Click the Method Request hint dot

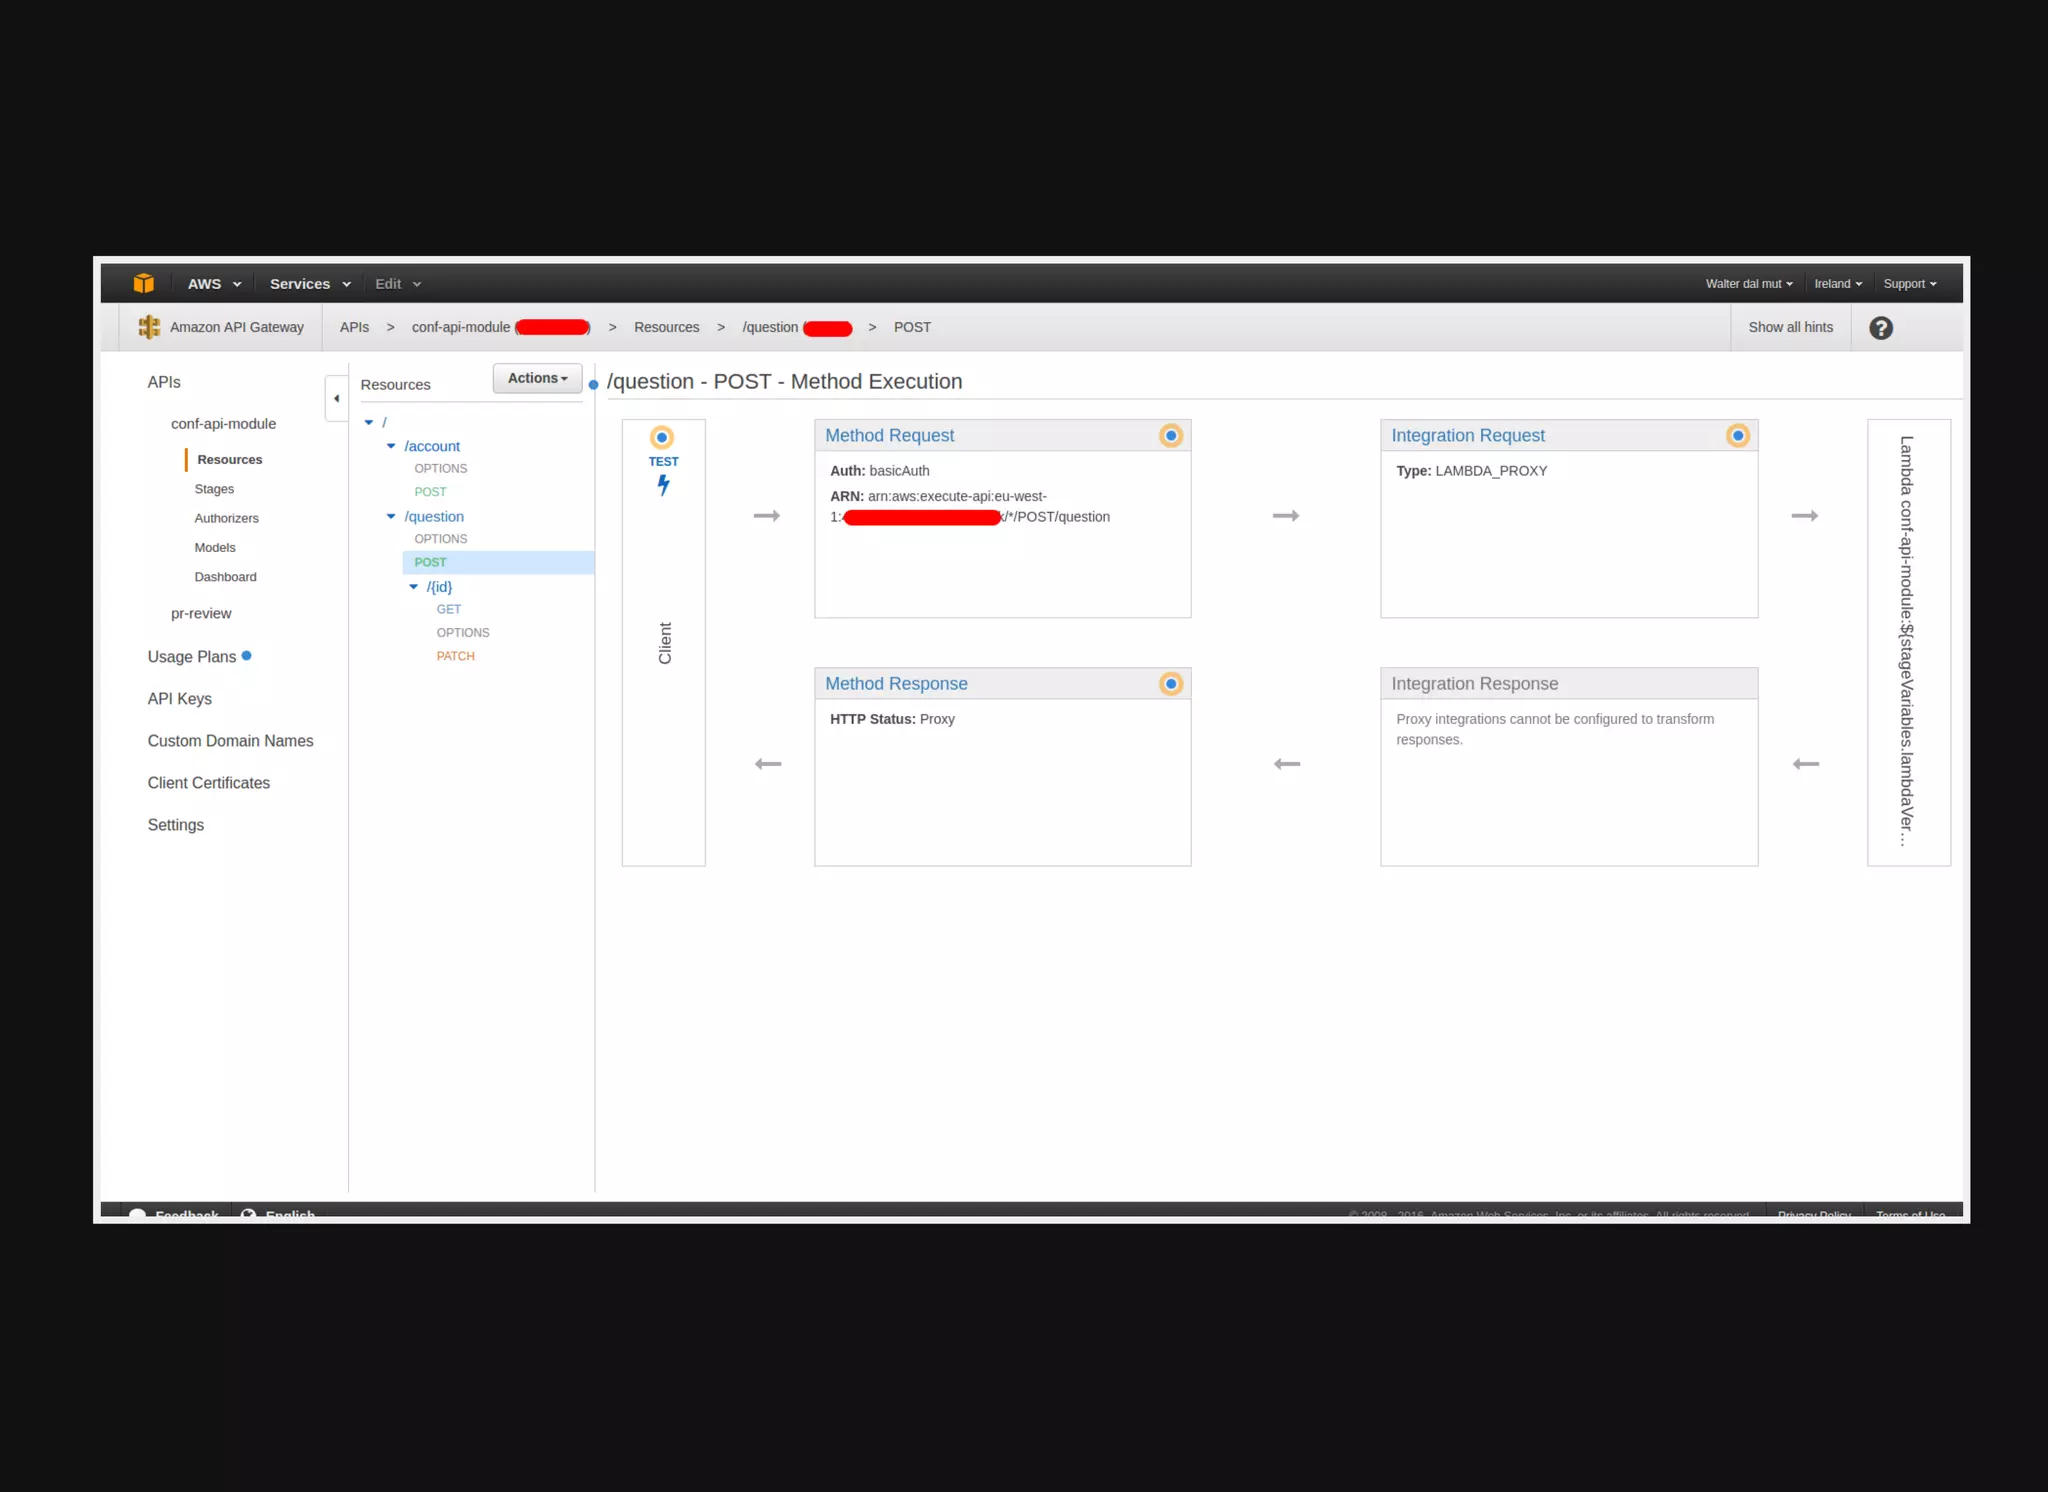click(x=1170, y=436)
